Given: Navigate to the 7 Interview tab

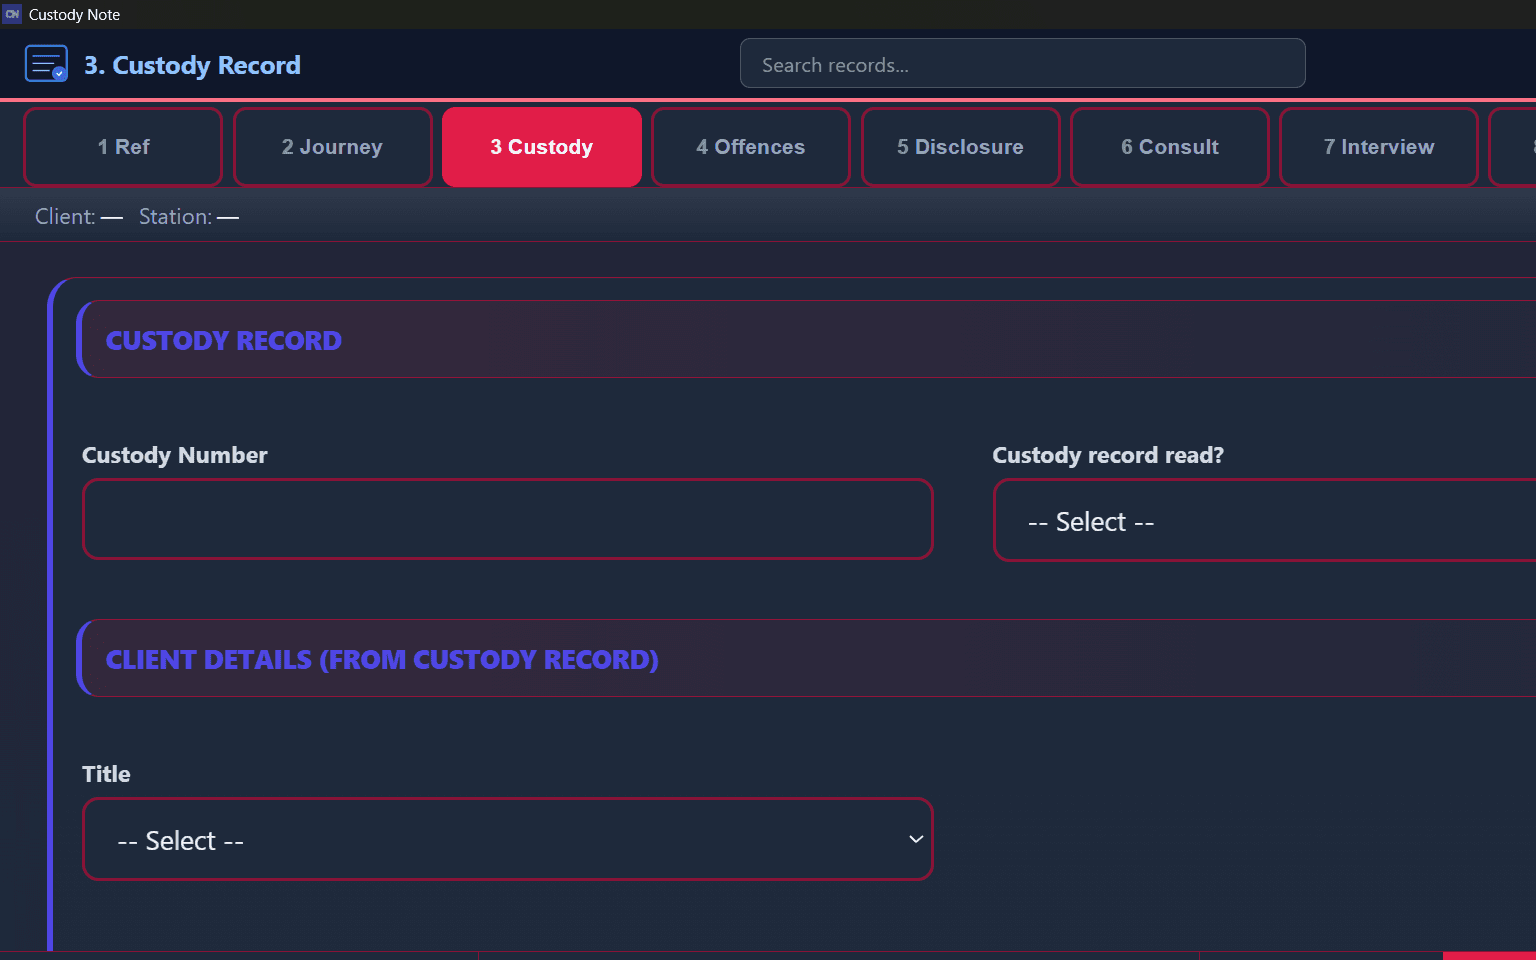Looking at the screenshot, I should [x=1378, y=147].
